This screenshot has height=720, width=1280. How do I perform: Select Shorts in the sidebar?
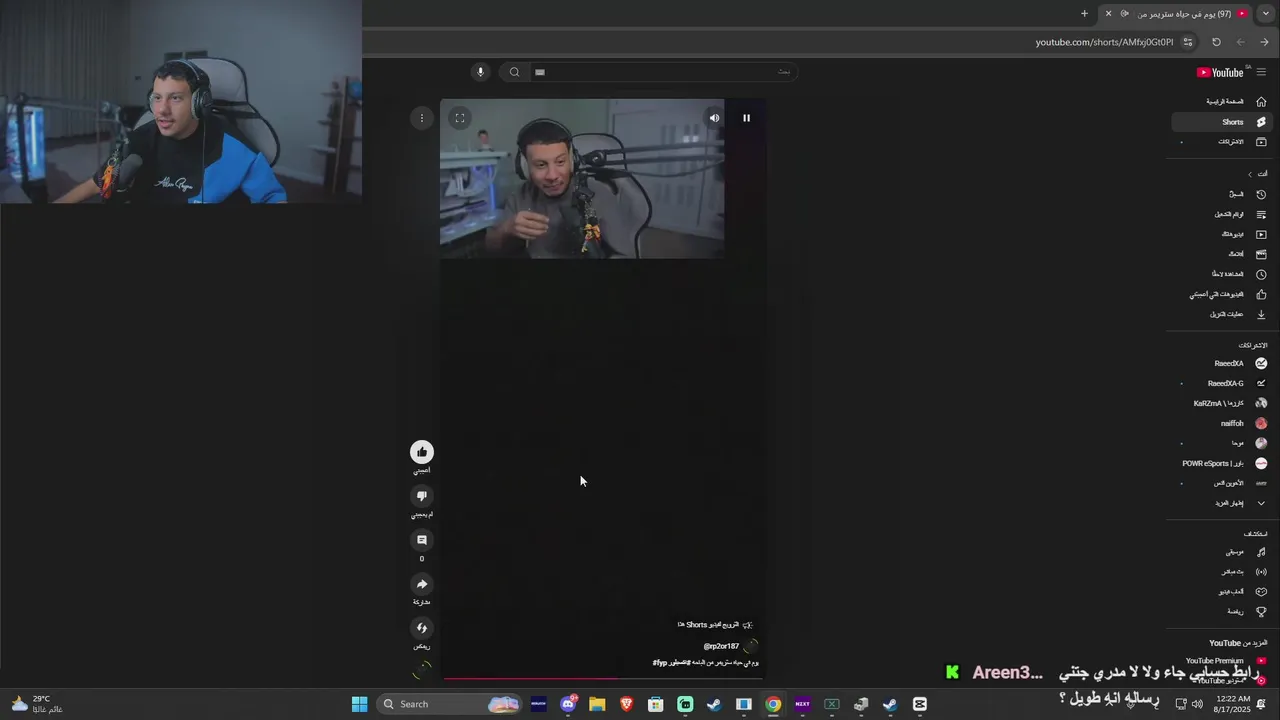pos(1224,122)
